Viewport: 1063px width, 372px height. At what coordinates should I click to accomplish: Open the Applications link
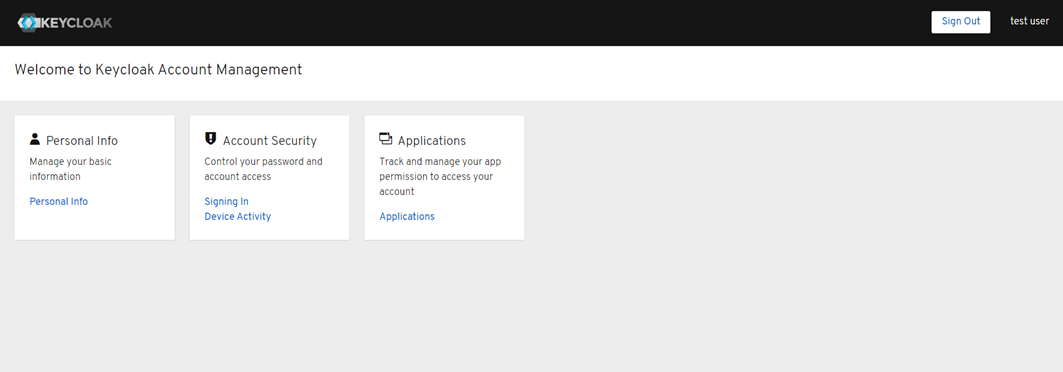407,217
